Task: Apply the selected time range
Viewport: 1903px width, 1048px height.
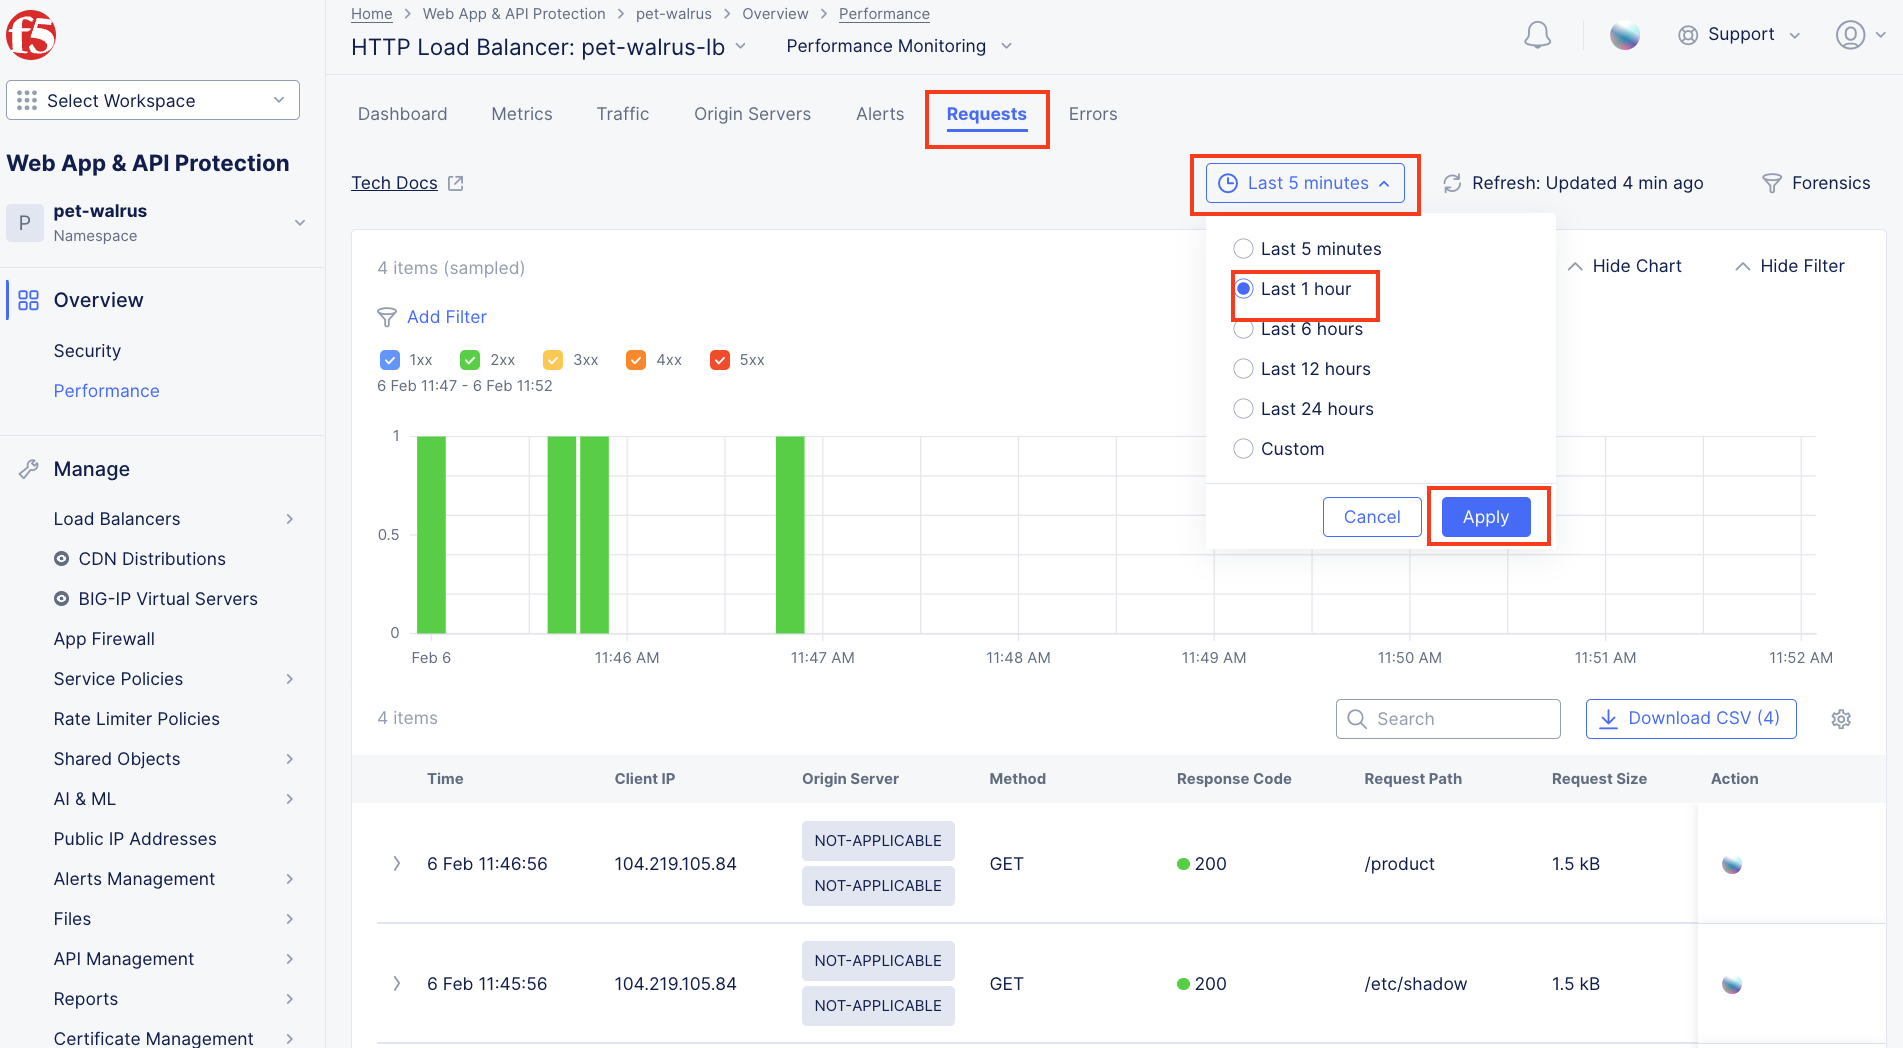Action: pos(1486,517)
